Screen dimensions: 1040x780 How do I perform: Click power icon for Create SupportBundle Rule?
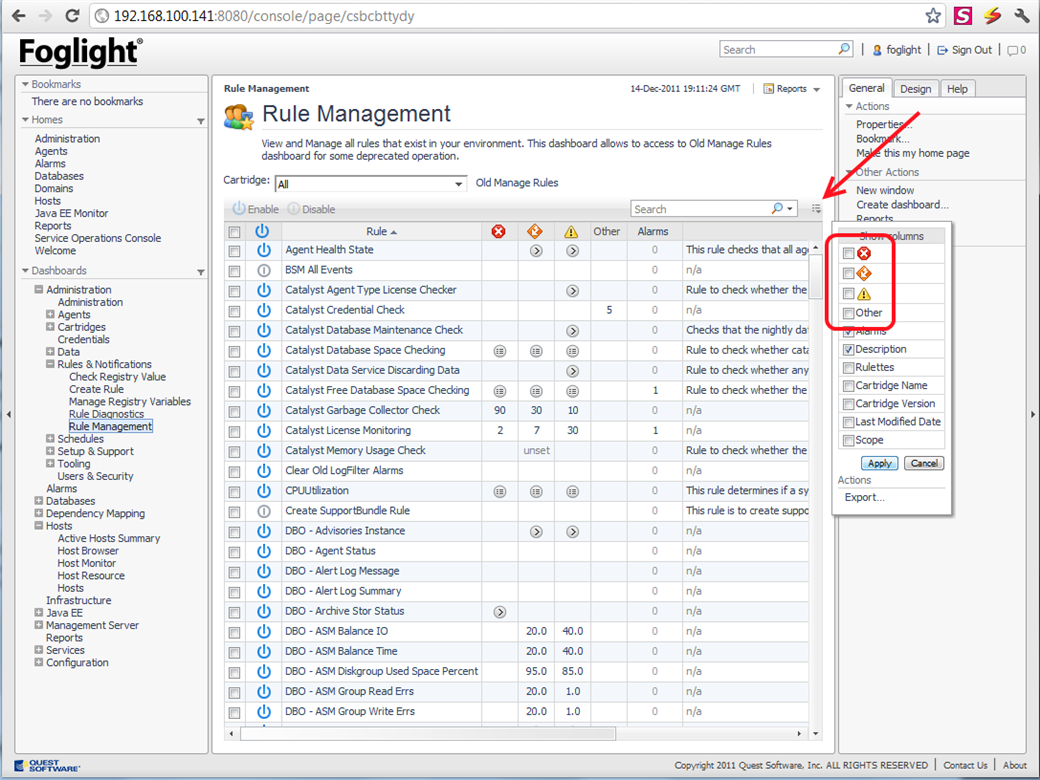263,511
